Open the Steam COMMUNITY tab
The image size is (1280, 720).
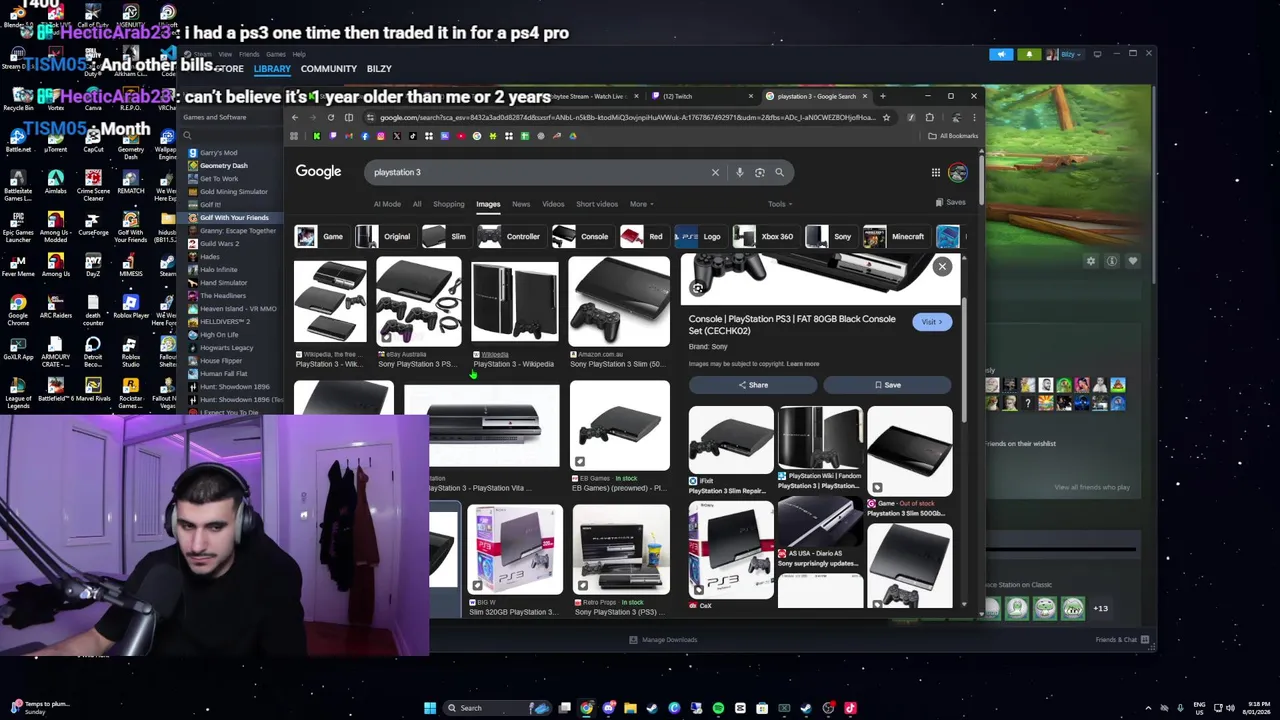click(329, 69)
